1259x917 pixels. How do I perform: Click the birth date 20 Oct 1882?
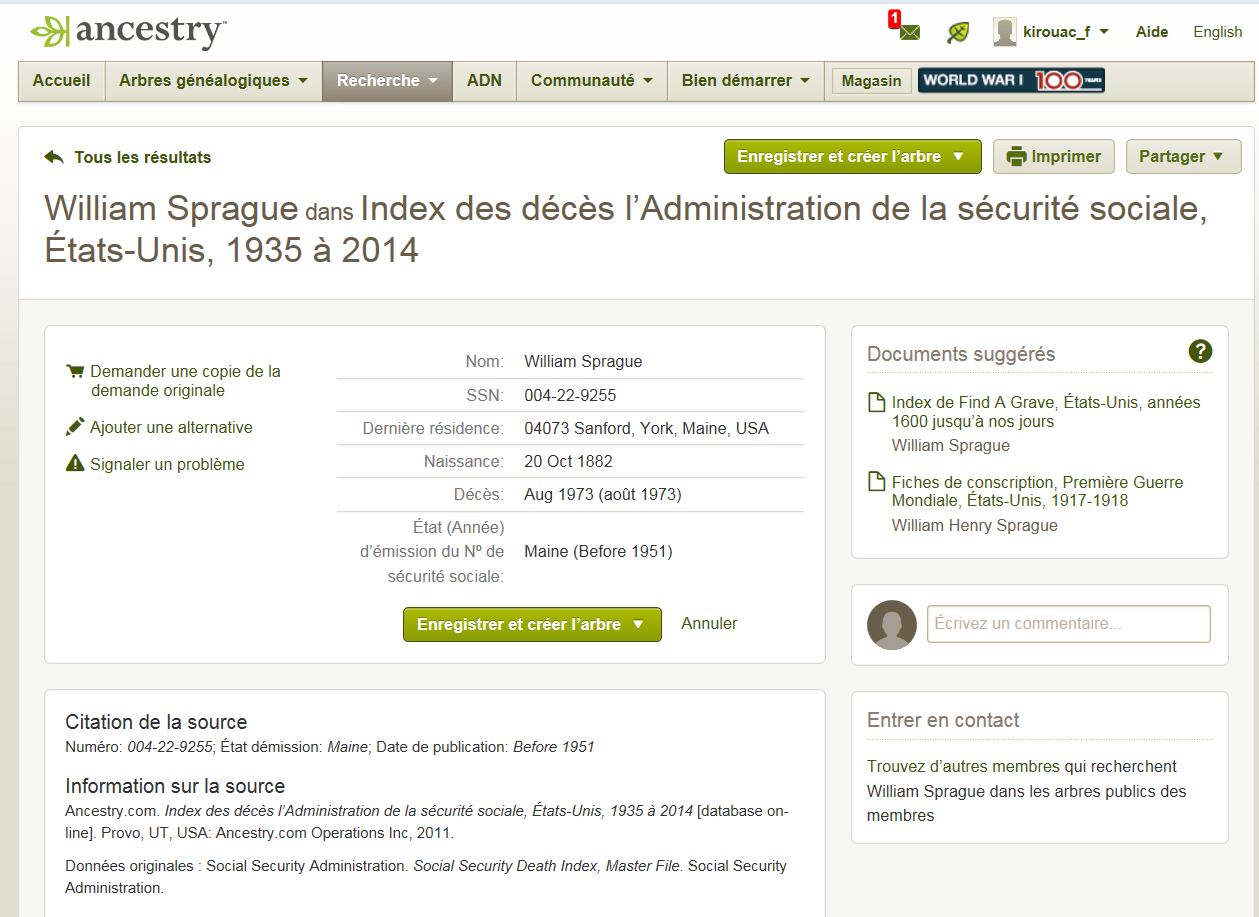click(568, 462)
